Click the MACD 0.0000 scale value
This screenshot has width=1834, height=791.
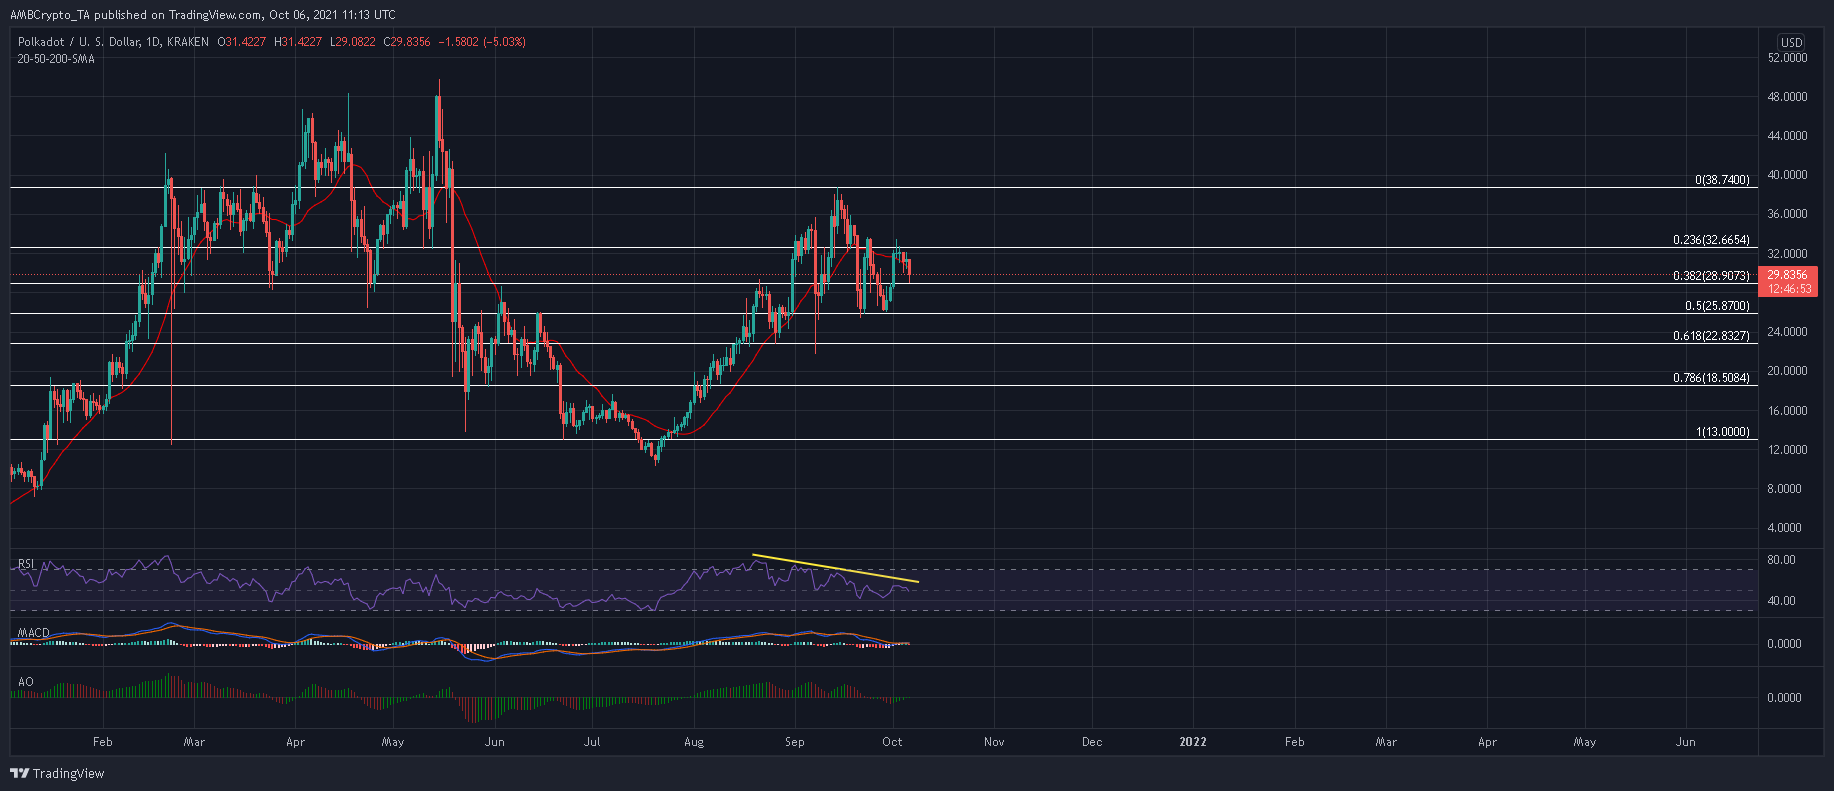(1784, 644)
